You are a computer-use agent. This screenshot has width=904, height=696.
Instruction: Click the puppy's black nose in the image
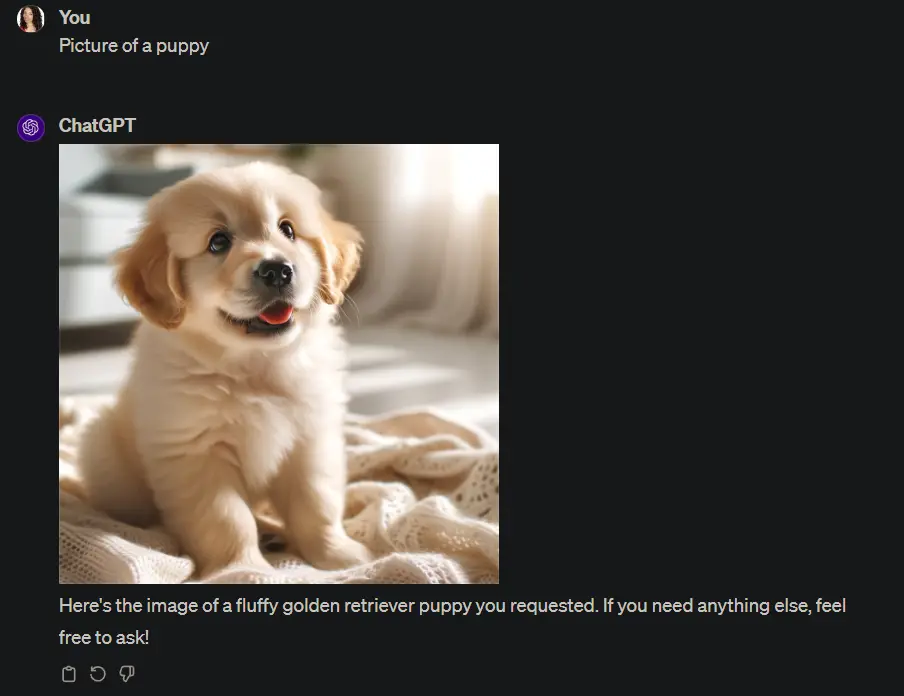tap(274, 272)
